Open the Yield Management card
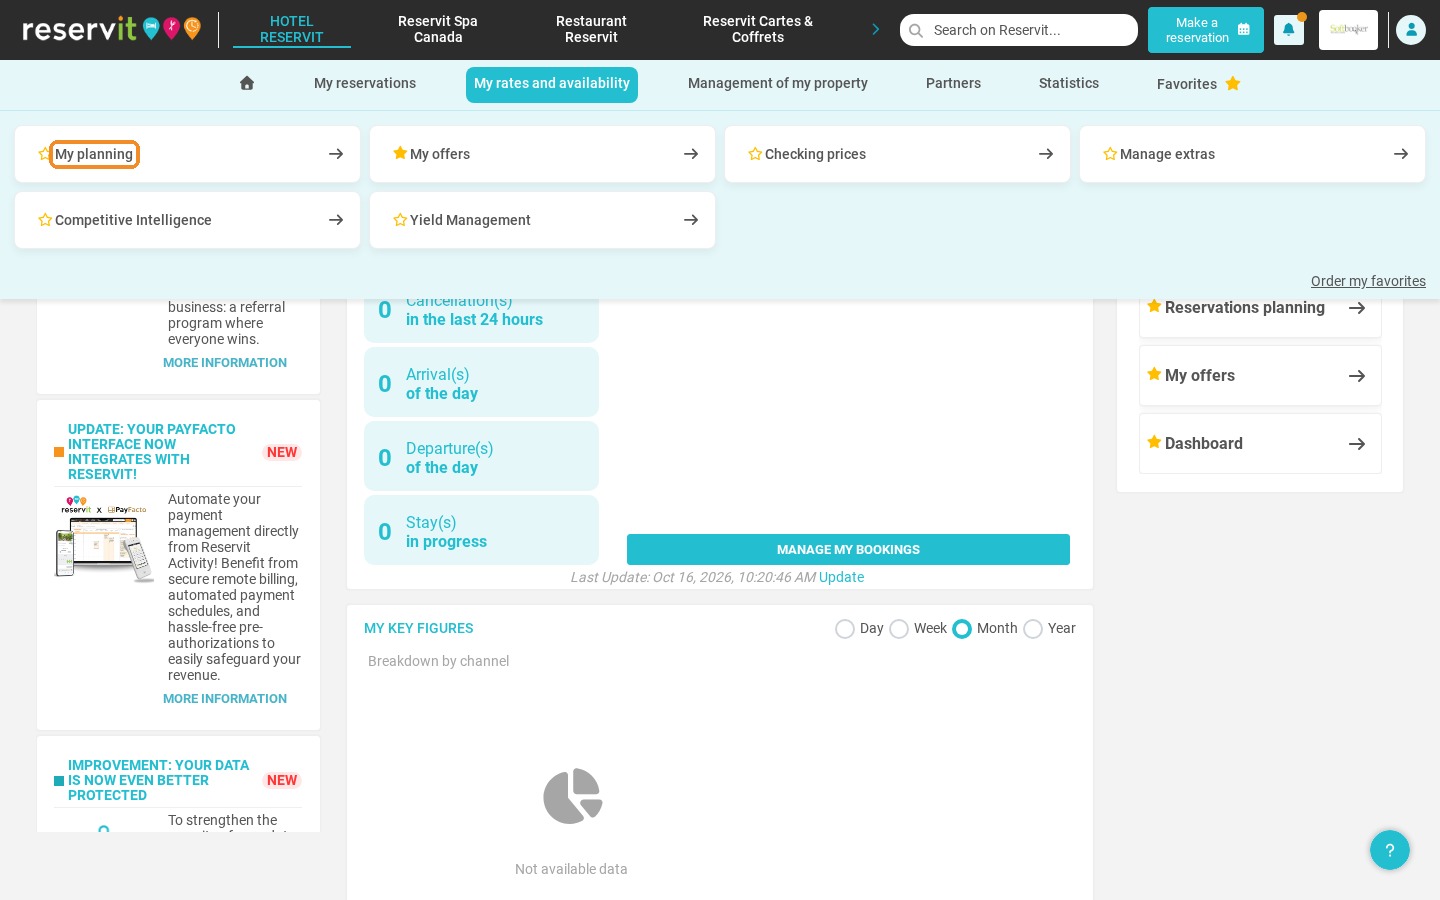 click(x=542, y=220)
